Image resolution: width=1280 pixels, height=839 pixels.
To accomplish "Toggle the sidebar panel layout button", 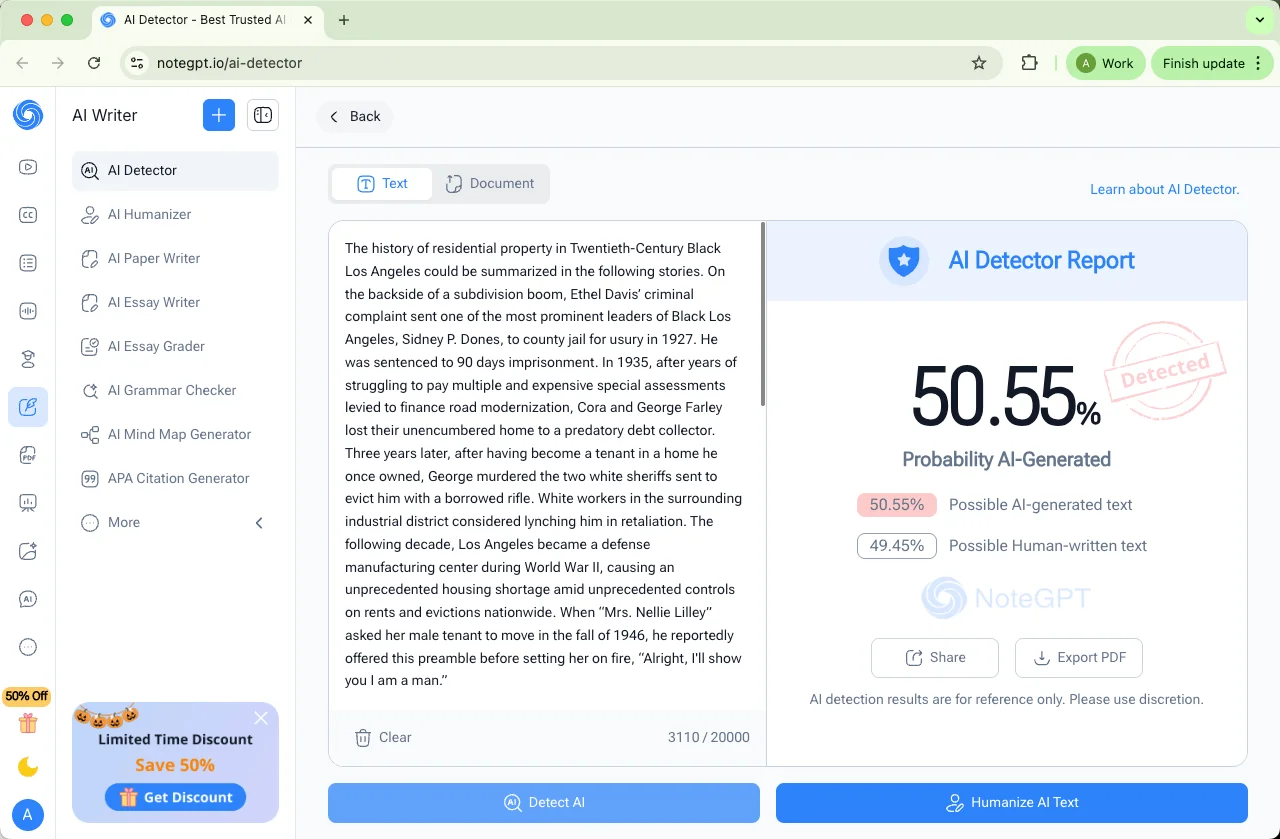I will click(x=263, y=115).
